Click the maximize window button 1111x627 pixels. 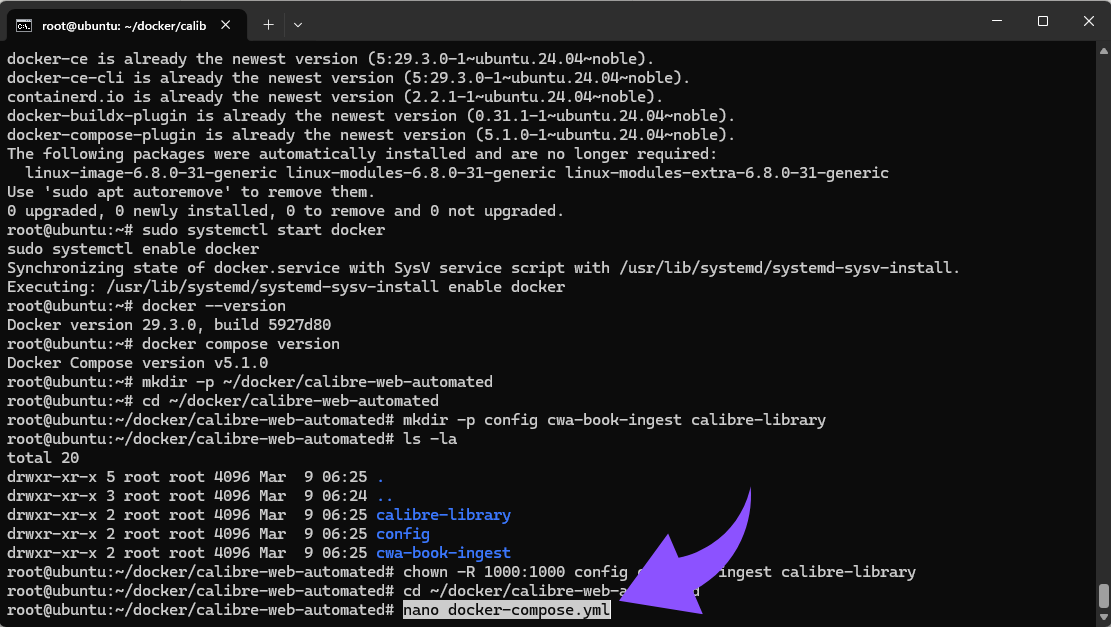point(1044,21)
